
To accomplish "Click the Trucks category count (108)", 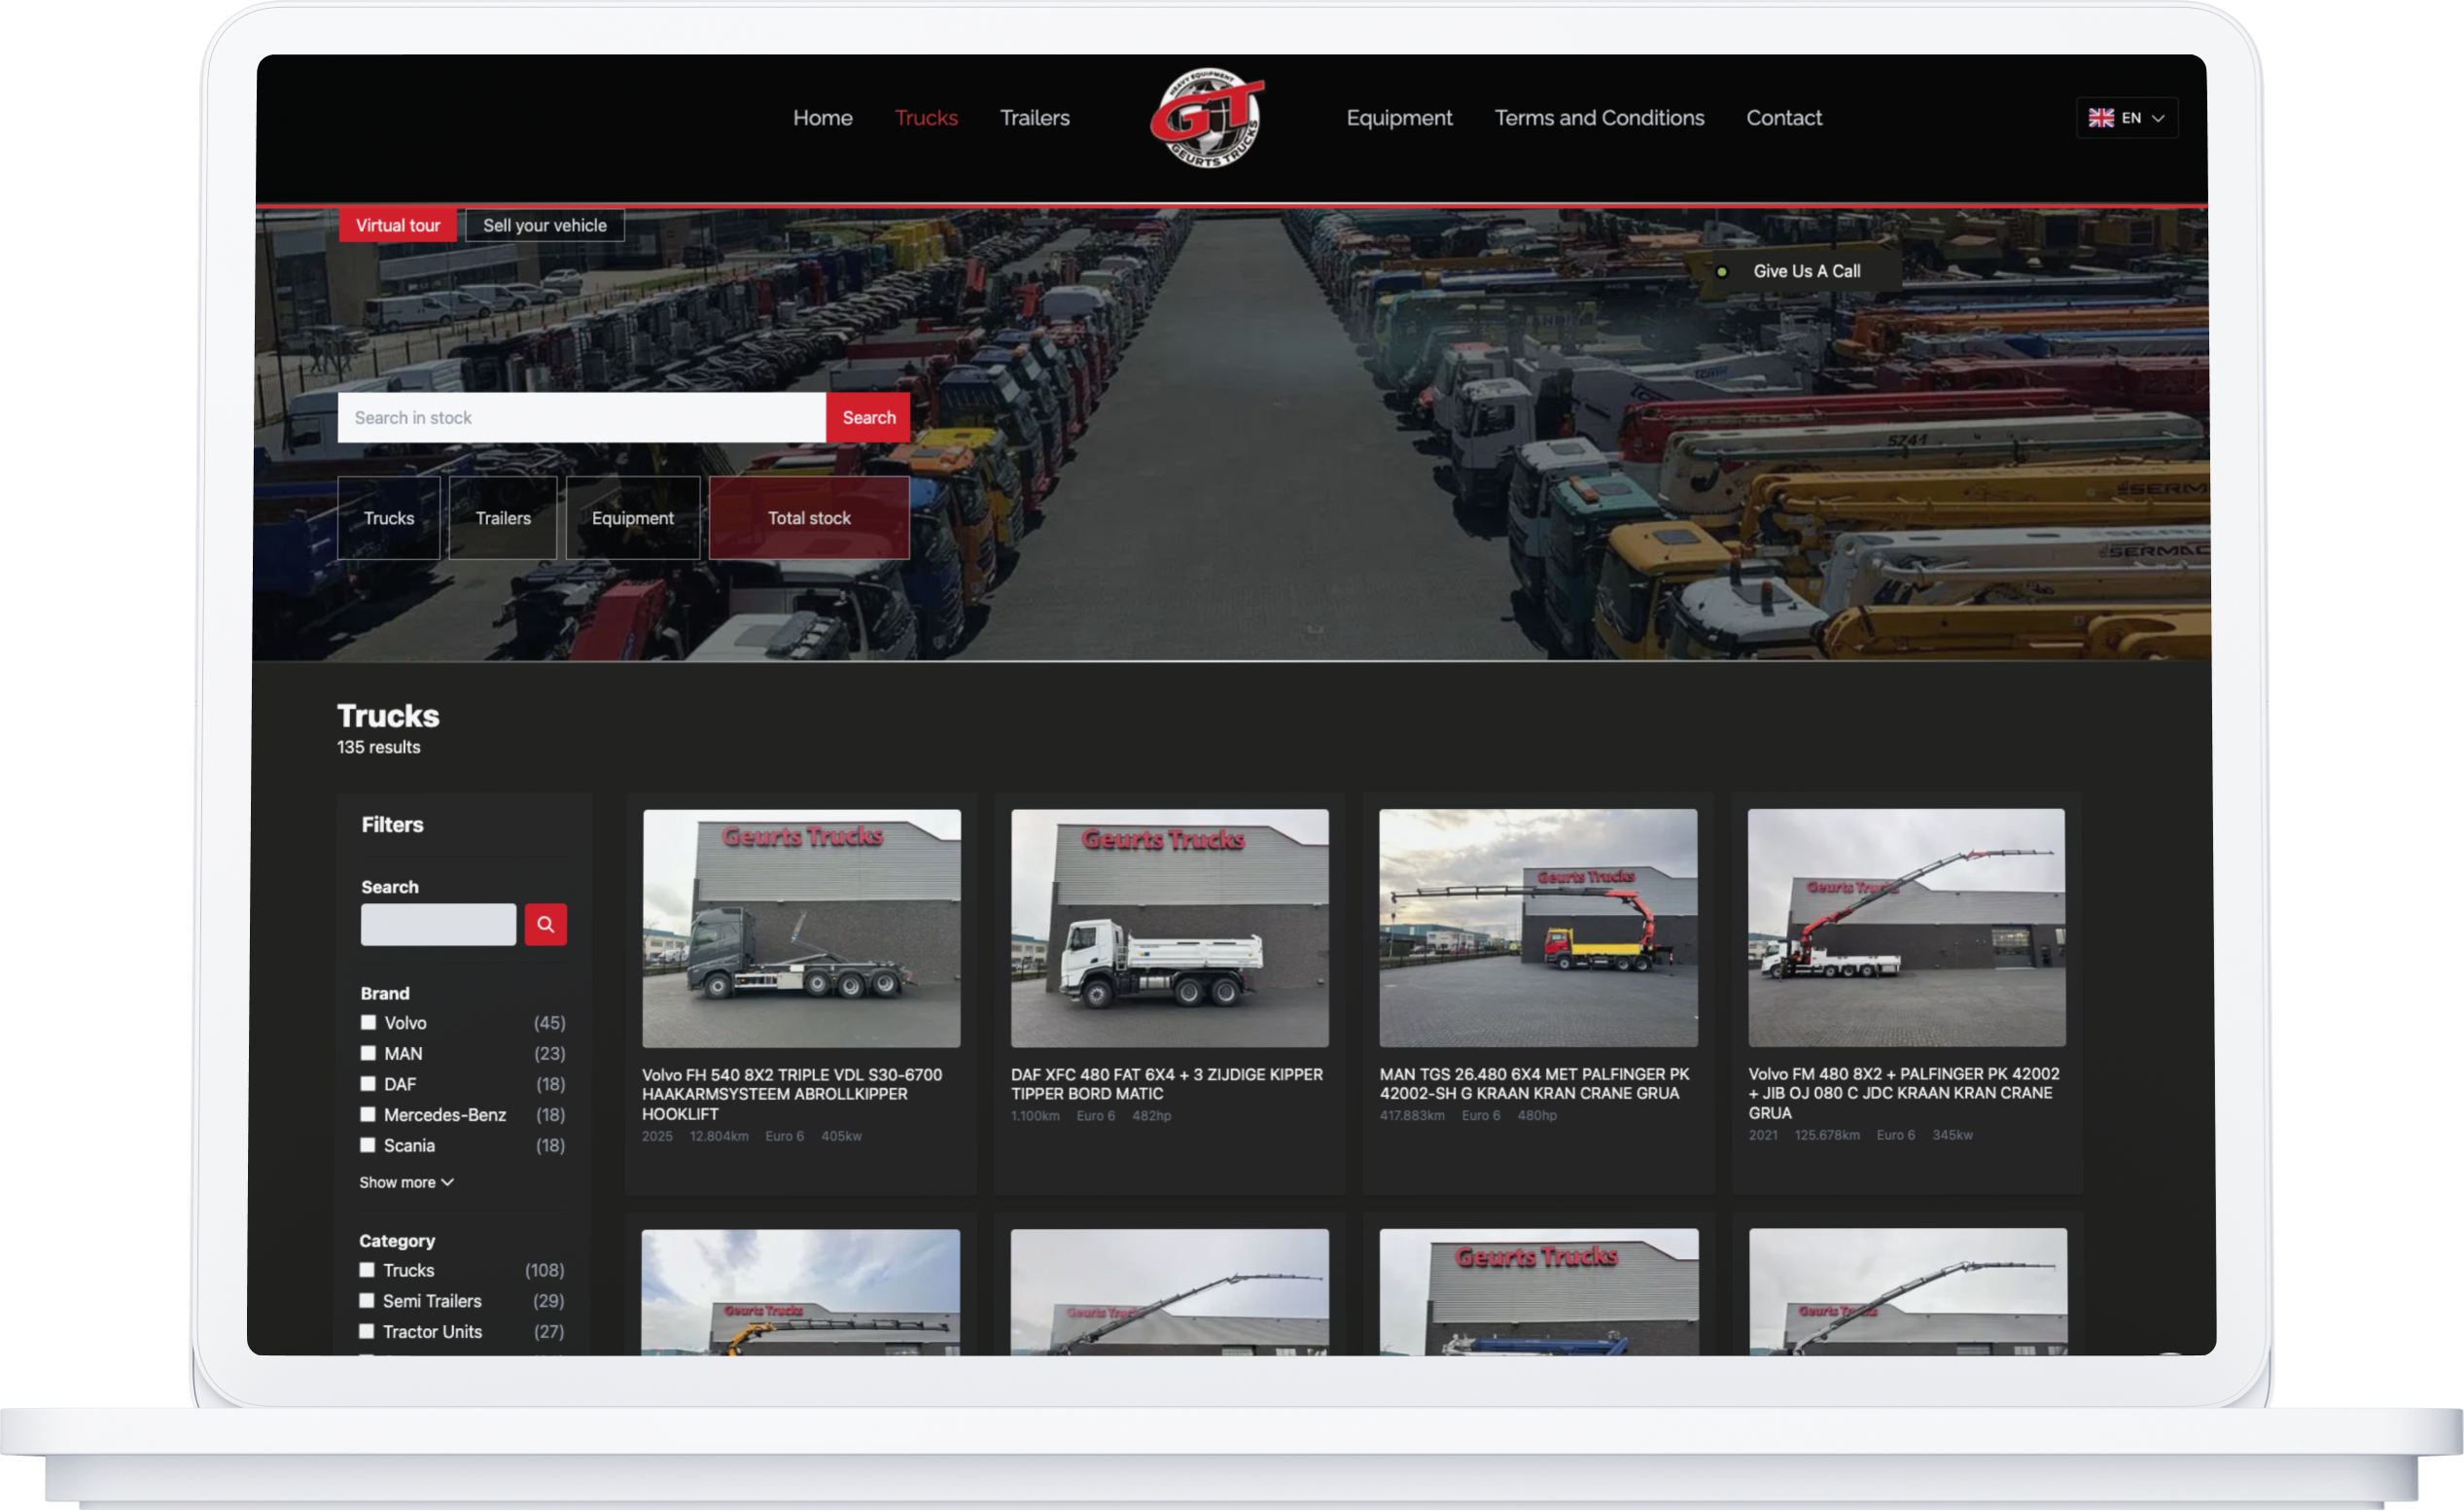I will pos(545,1271).
